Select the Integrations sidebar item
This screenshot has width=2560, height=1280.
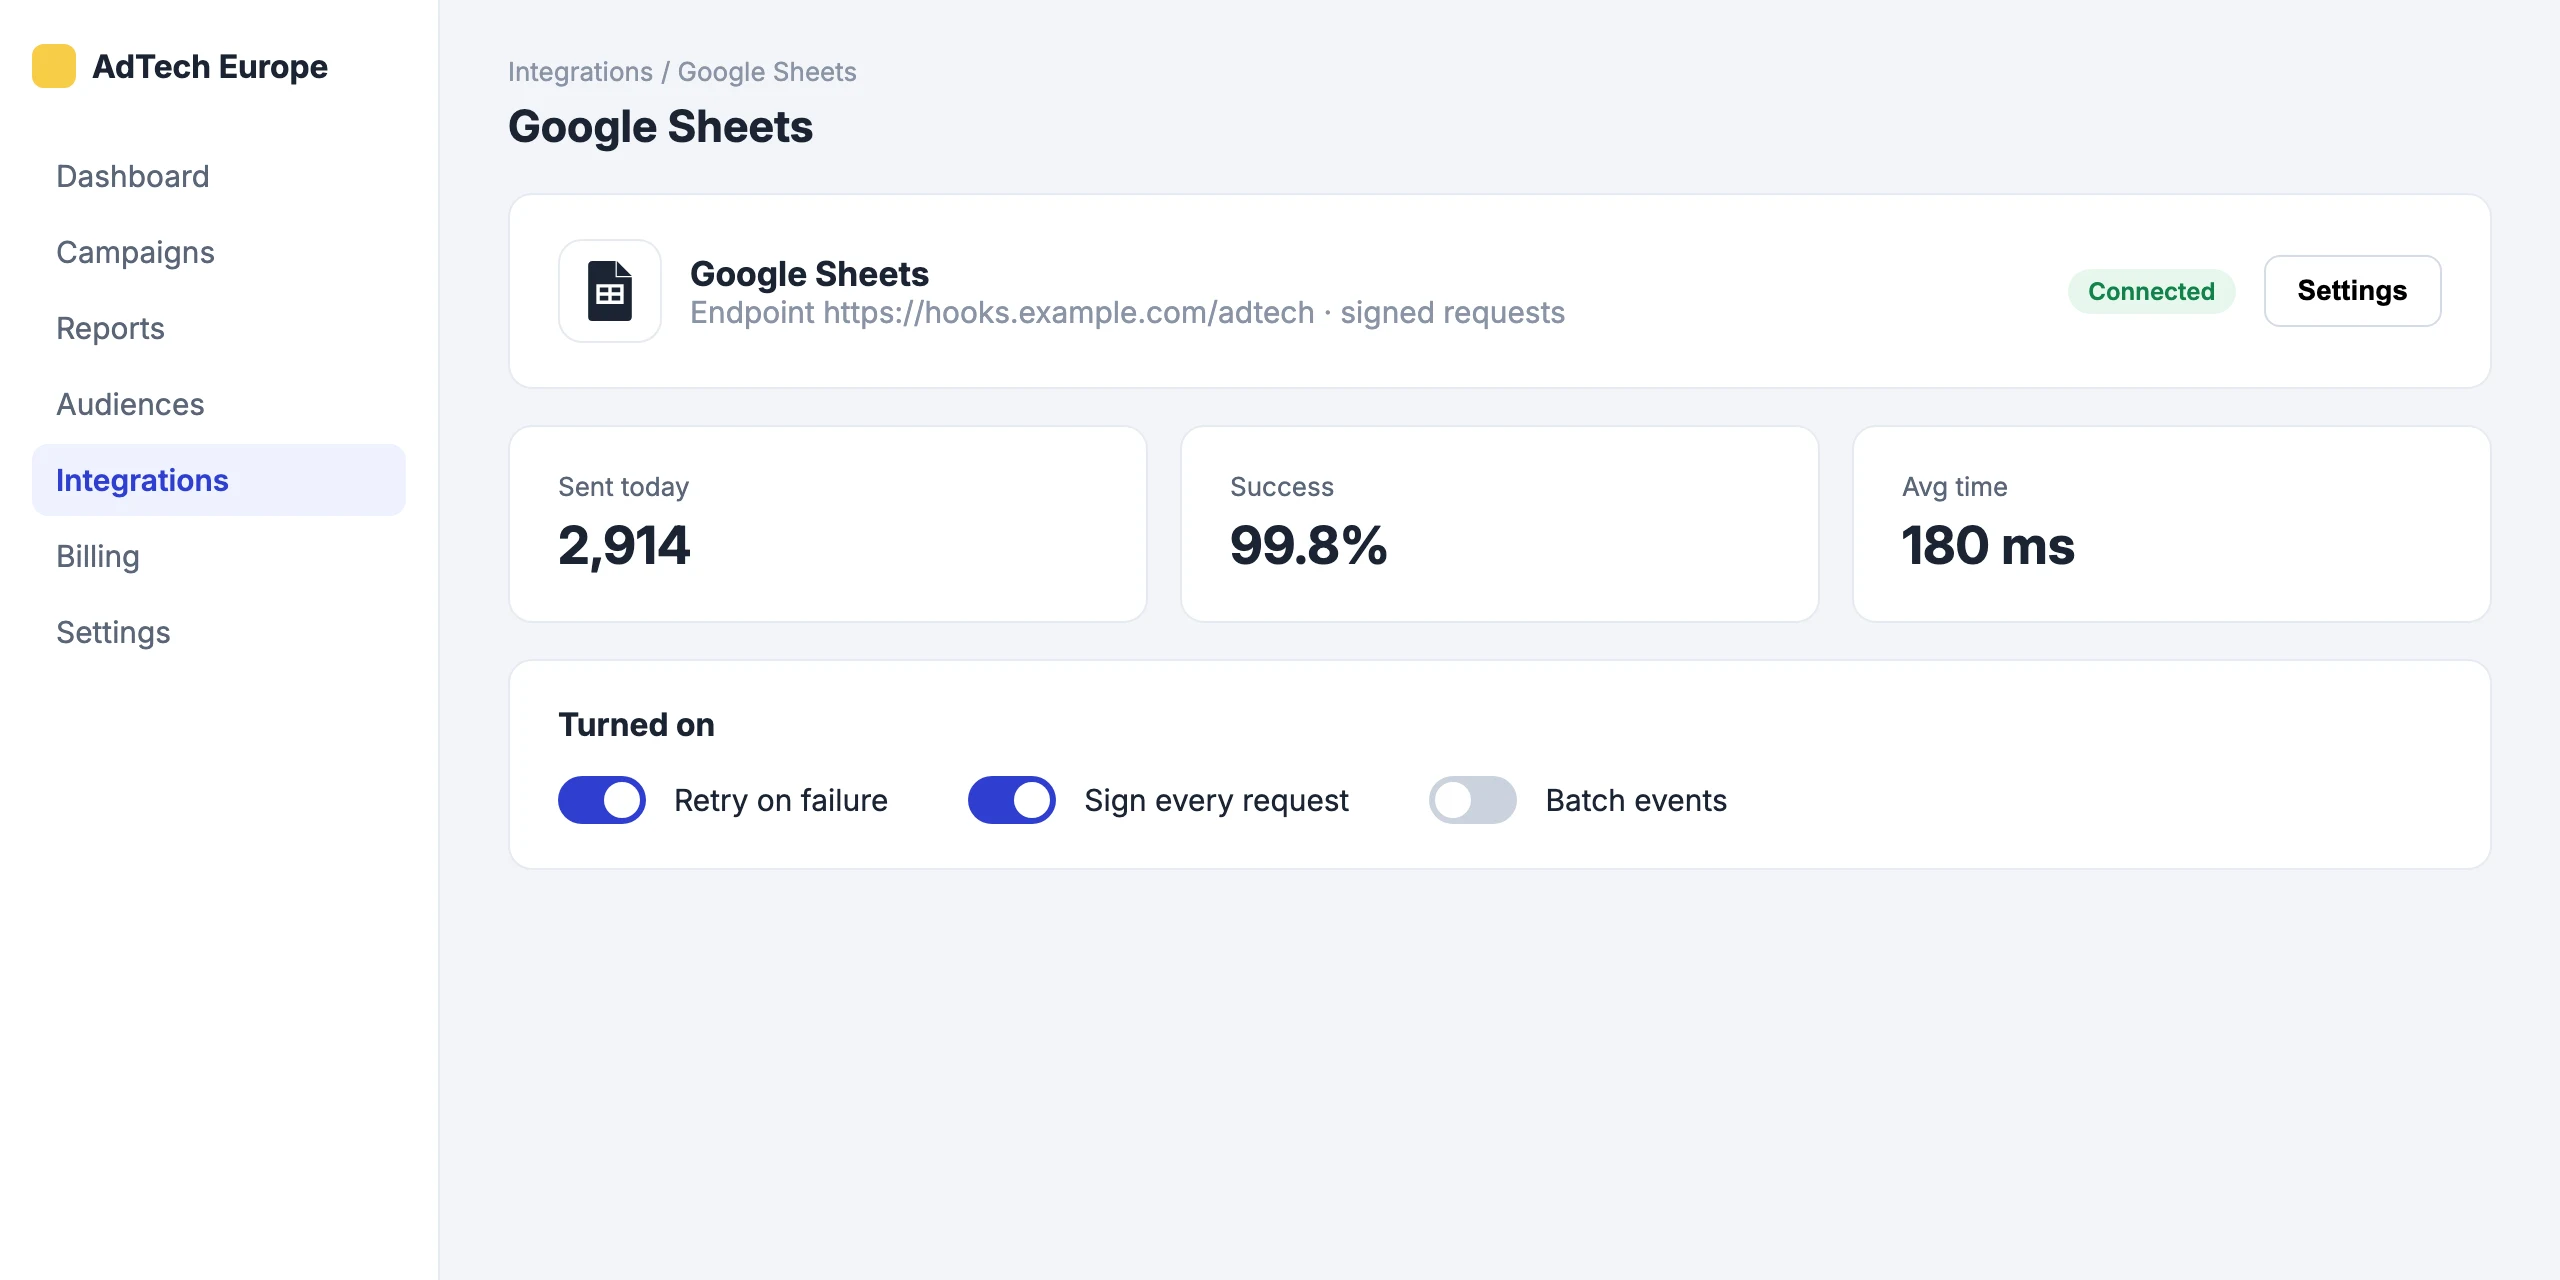click(219, 480)
